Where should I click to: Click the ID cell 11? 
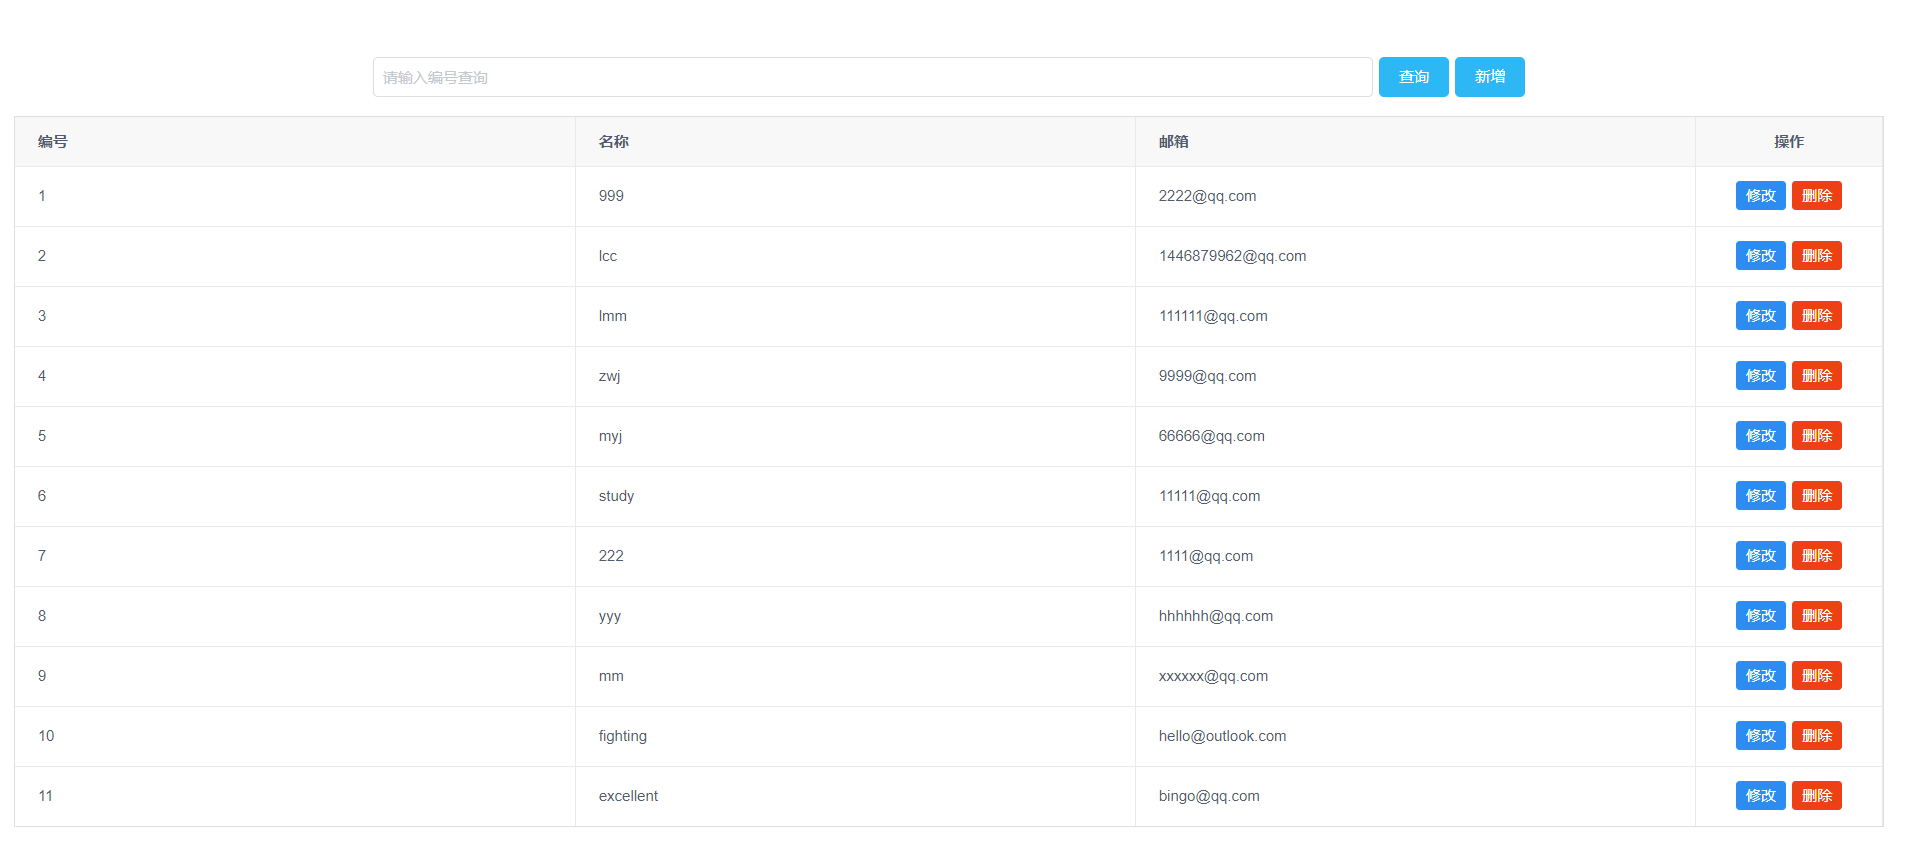click(x=45, y=796)
